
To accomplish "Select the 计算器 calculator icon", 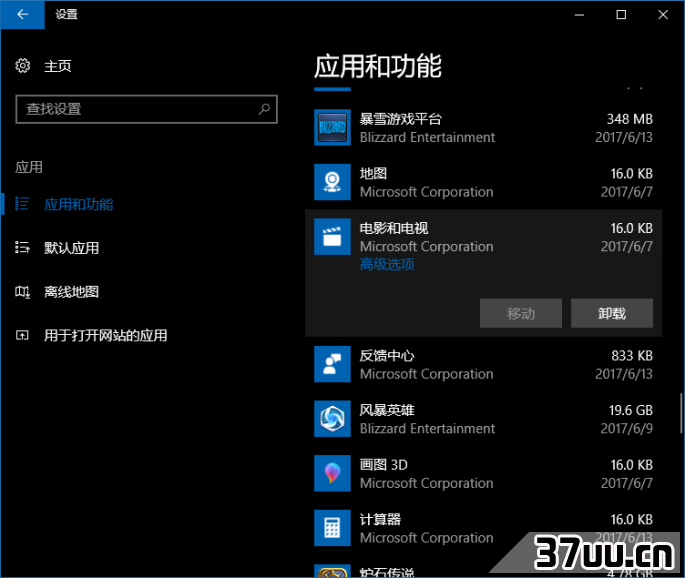I will (332, 528).
